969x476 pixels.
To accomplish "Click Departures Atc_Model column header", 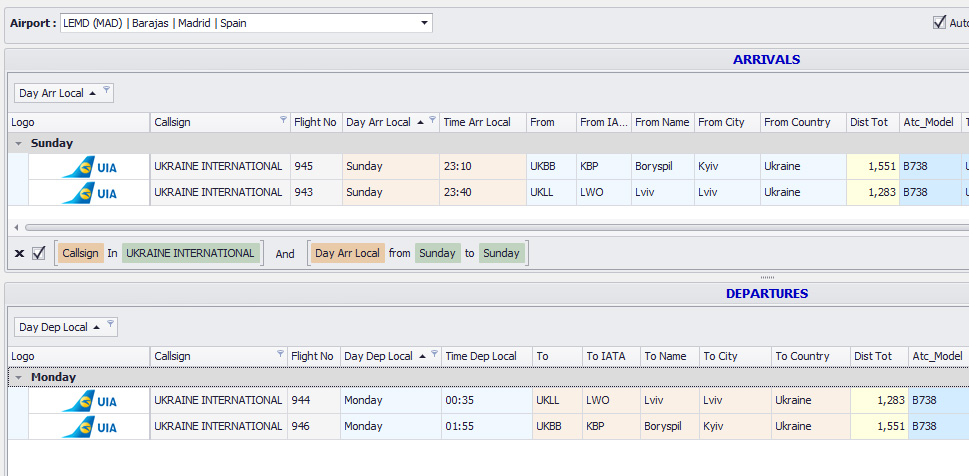I will pyautogui.click(x=939, y=356).
